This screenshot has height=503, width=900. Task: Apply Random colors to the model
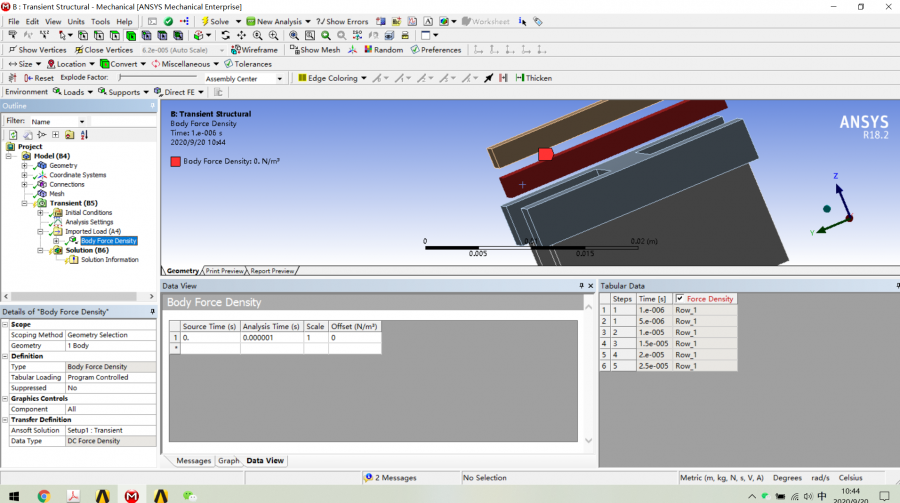pyautogui.click(x=384, y=49)
